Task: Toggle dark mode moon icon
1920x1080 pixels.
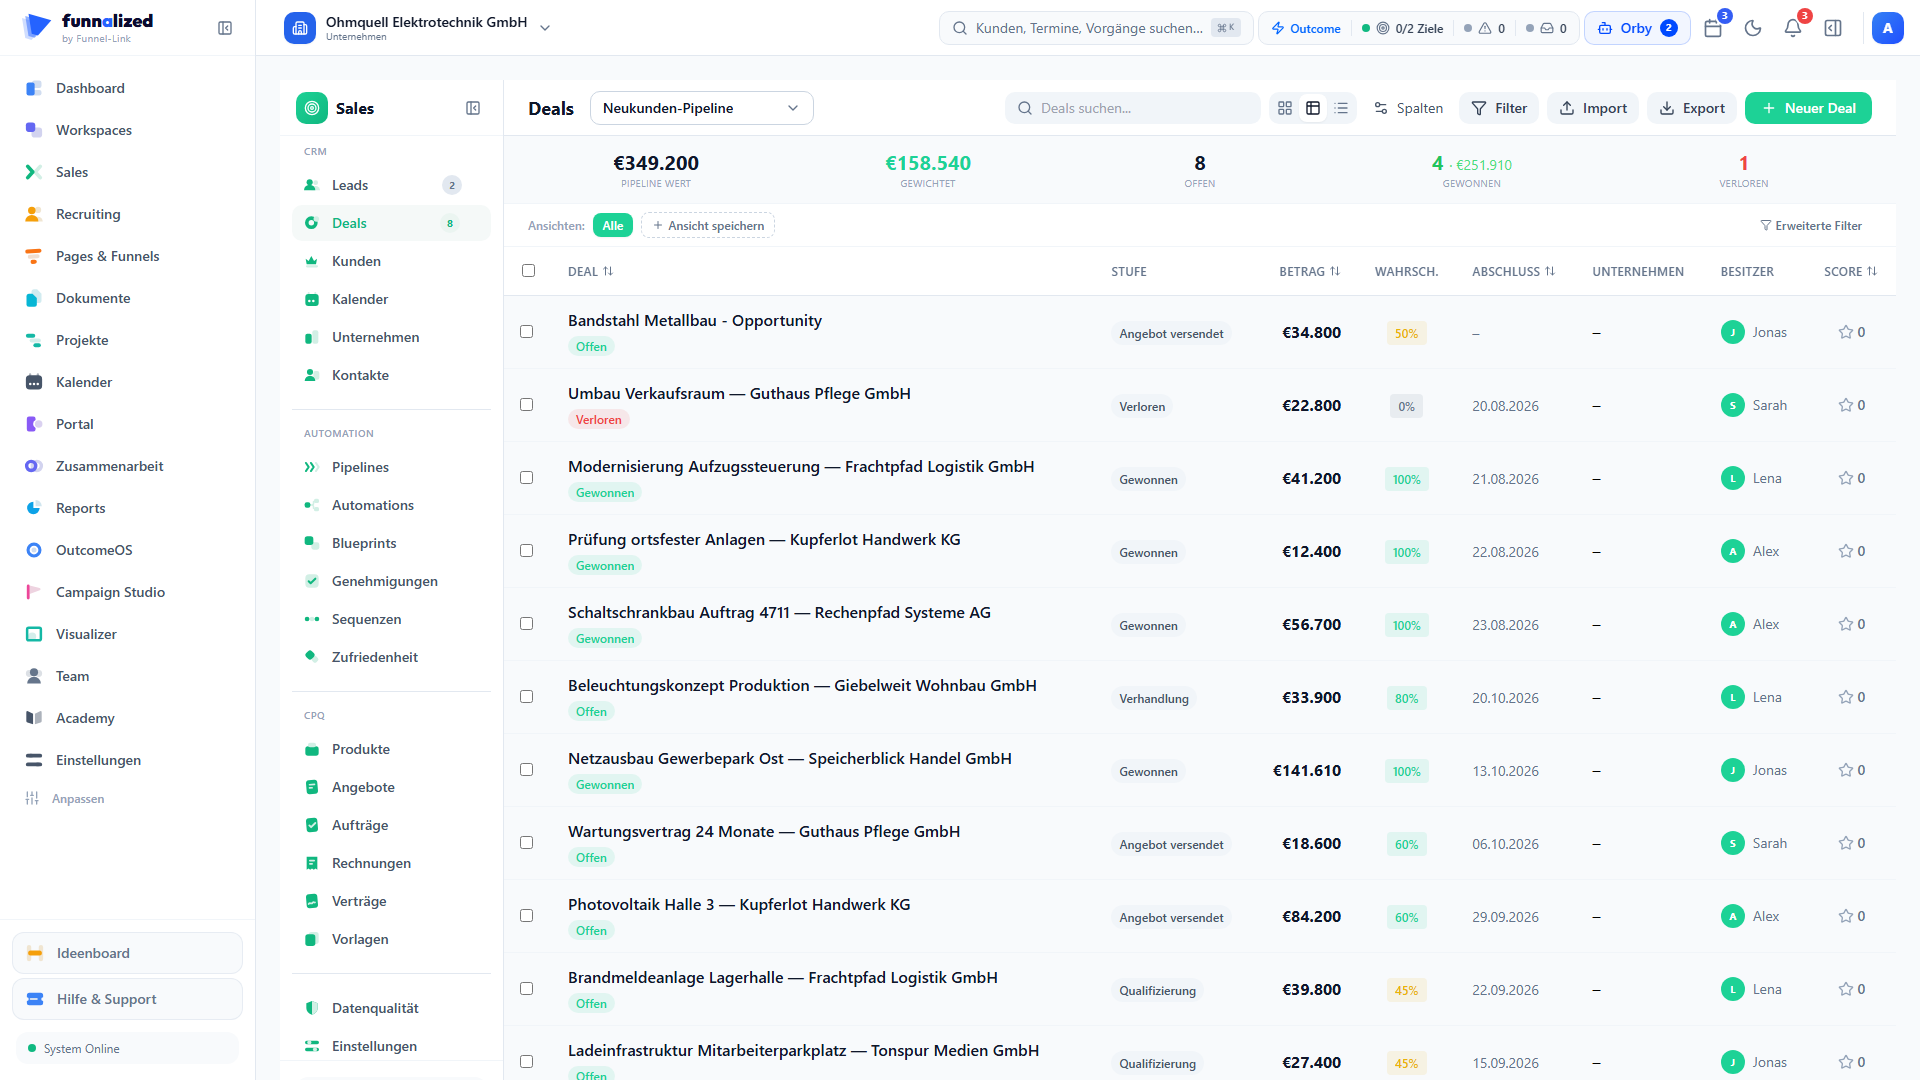Action: click(x=1753, y=28)
